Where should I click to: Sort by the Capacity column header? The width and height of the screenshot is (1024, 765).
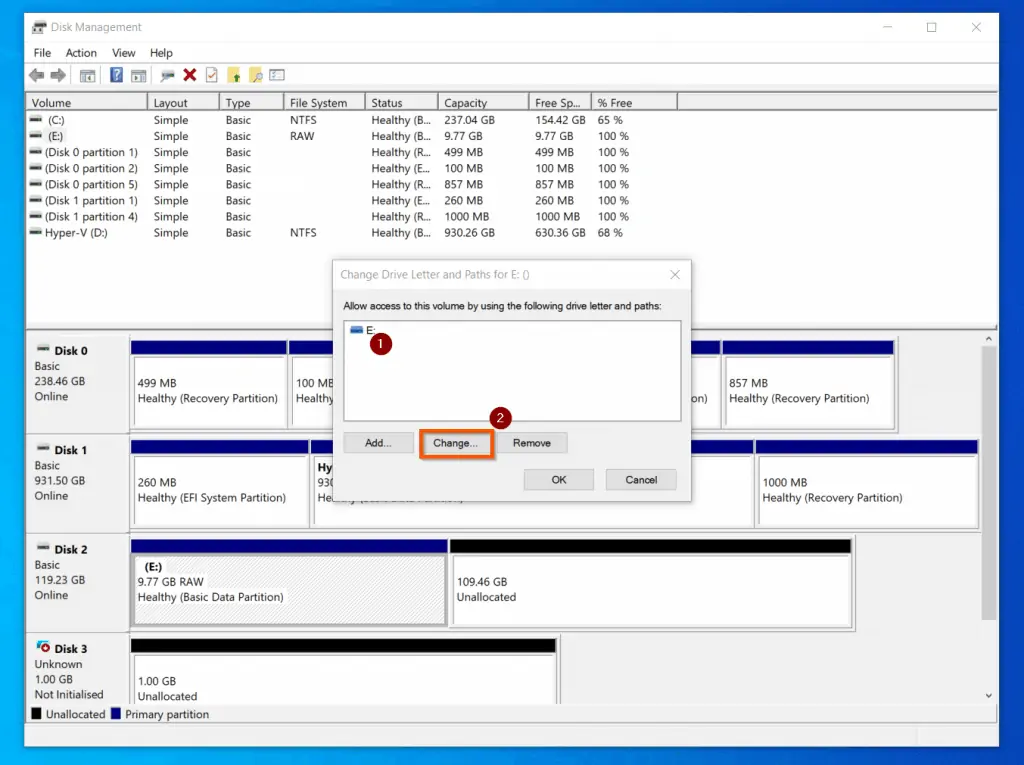point(483,103)
